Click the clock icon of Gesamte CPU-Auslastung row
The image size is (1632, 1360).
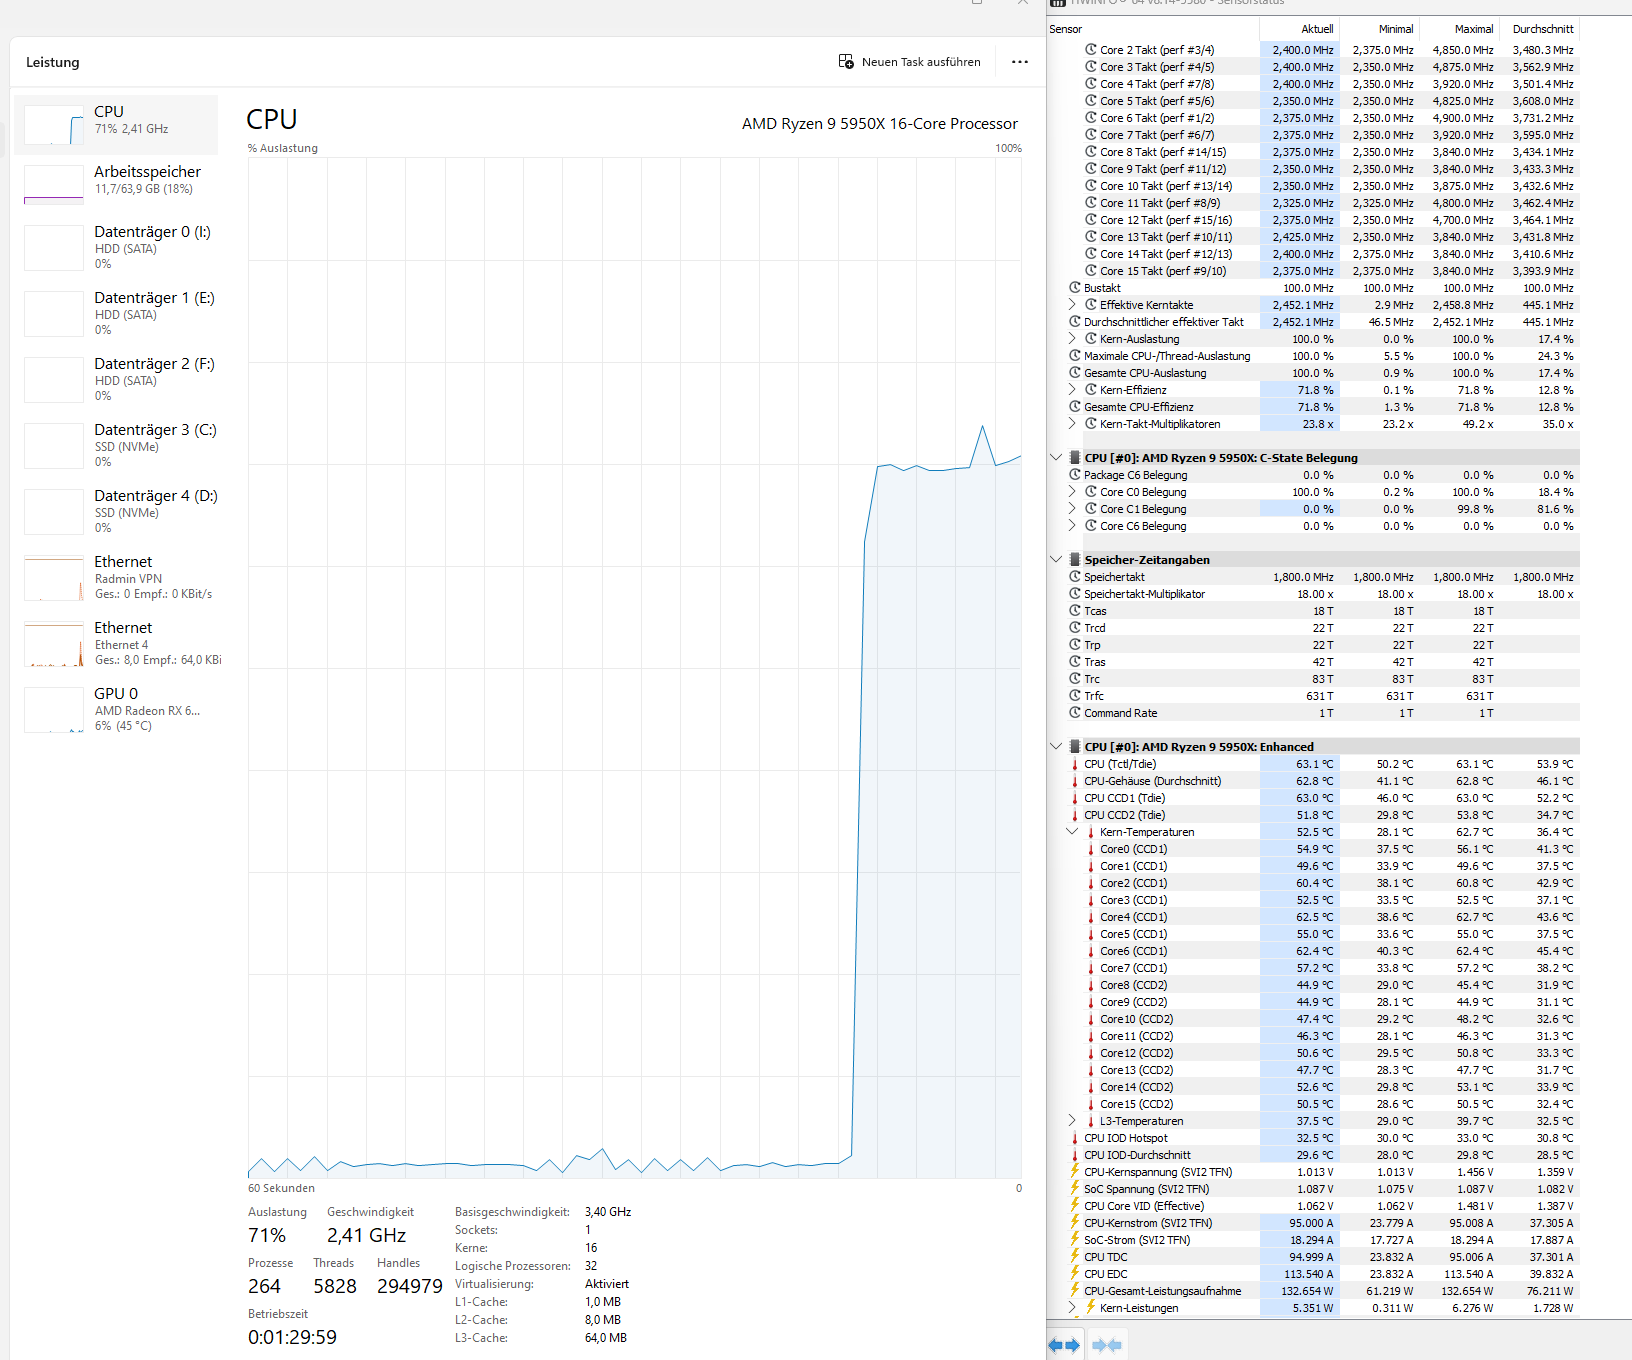coord(1075,373)
